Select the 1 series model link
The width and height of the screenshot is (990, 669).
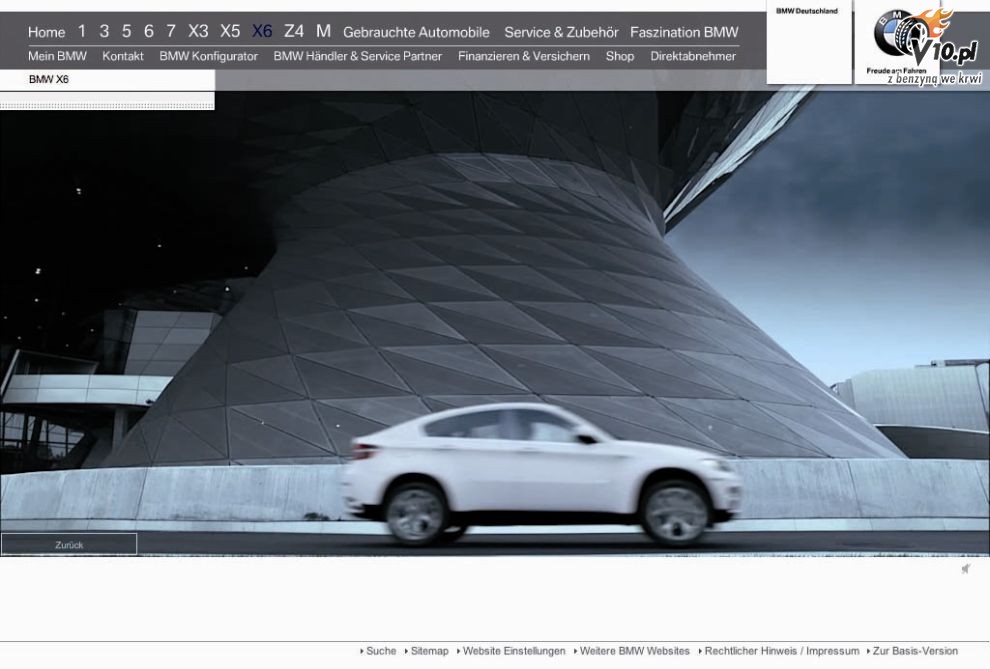[x=81, y=31]
